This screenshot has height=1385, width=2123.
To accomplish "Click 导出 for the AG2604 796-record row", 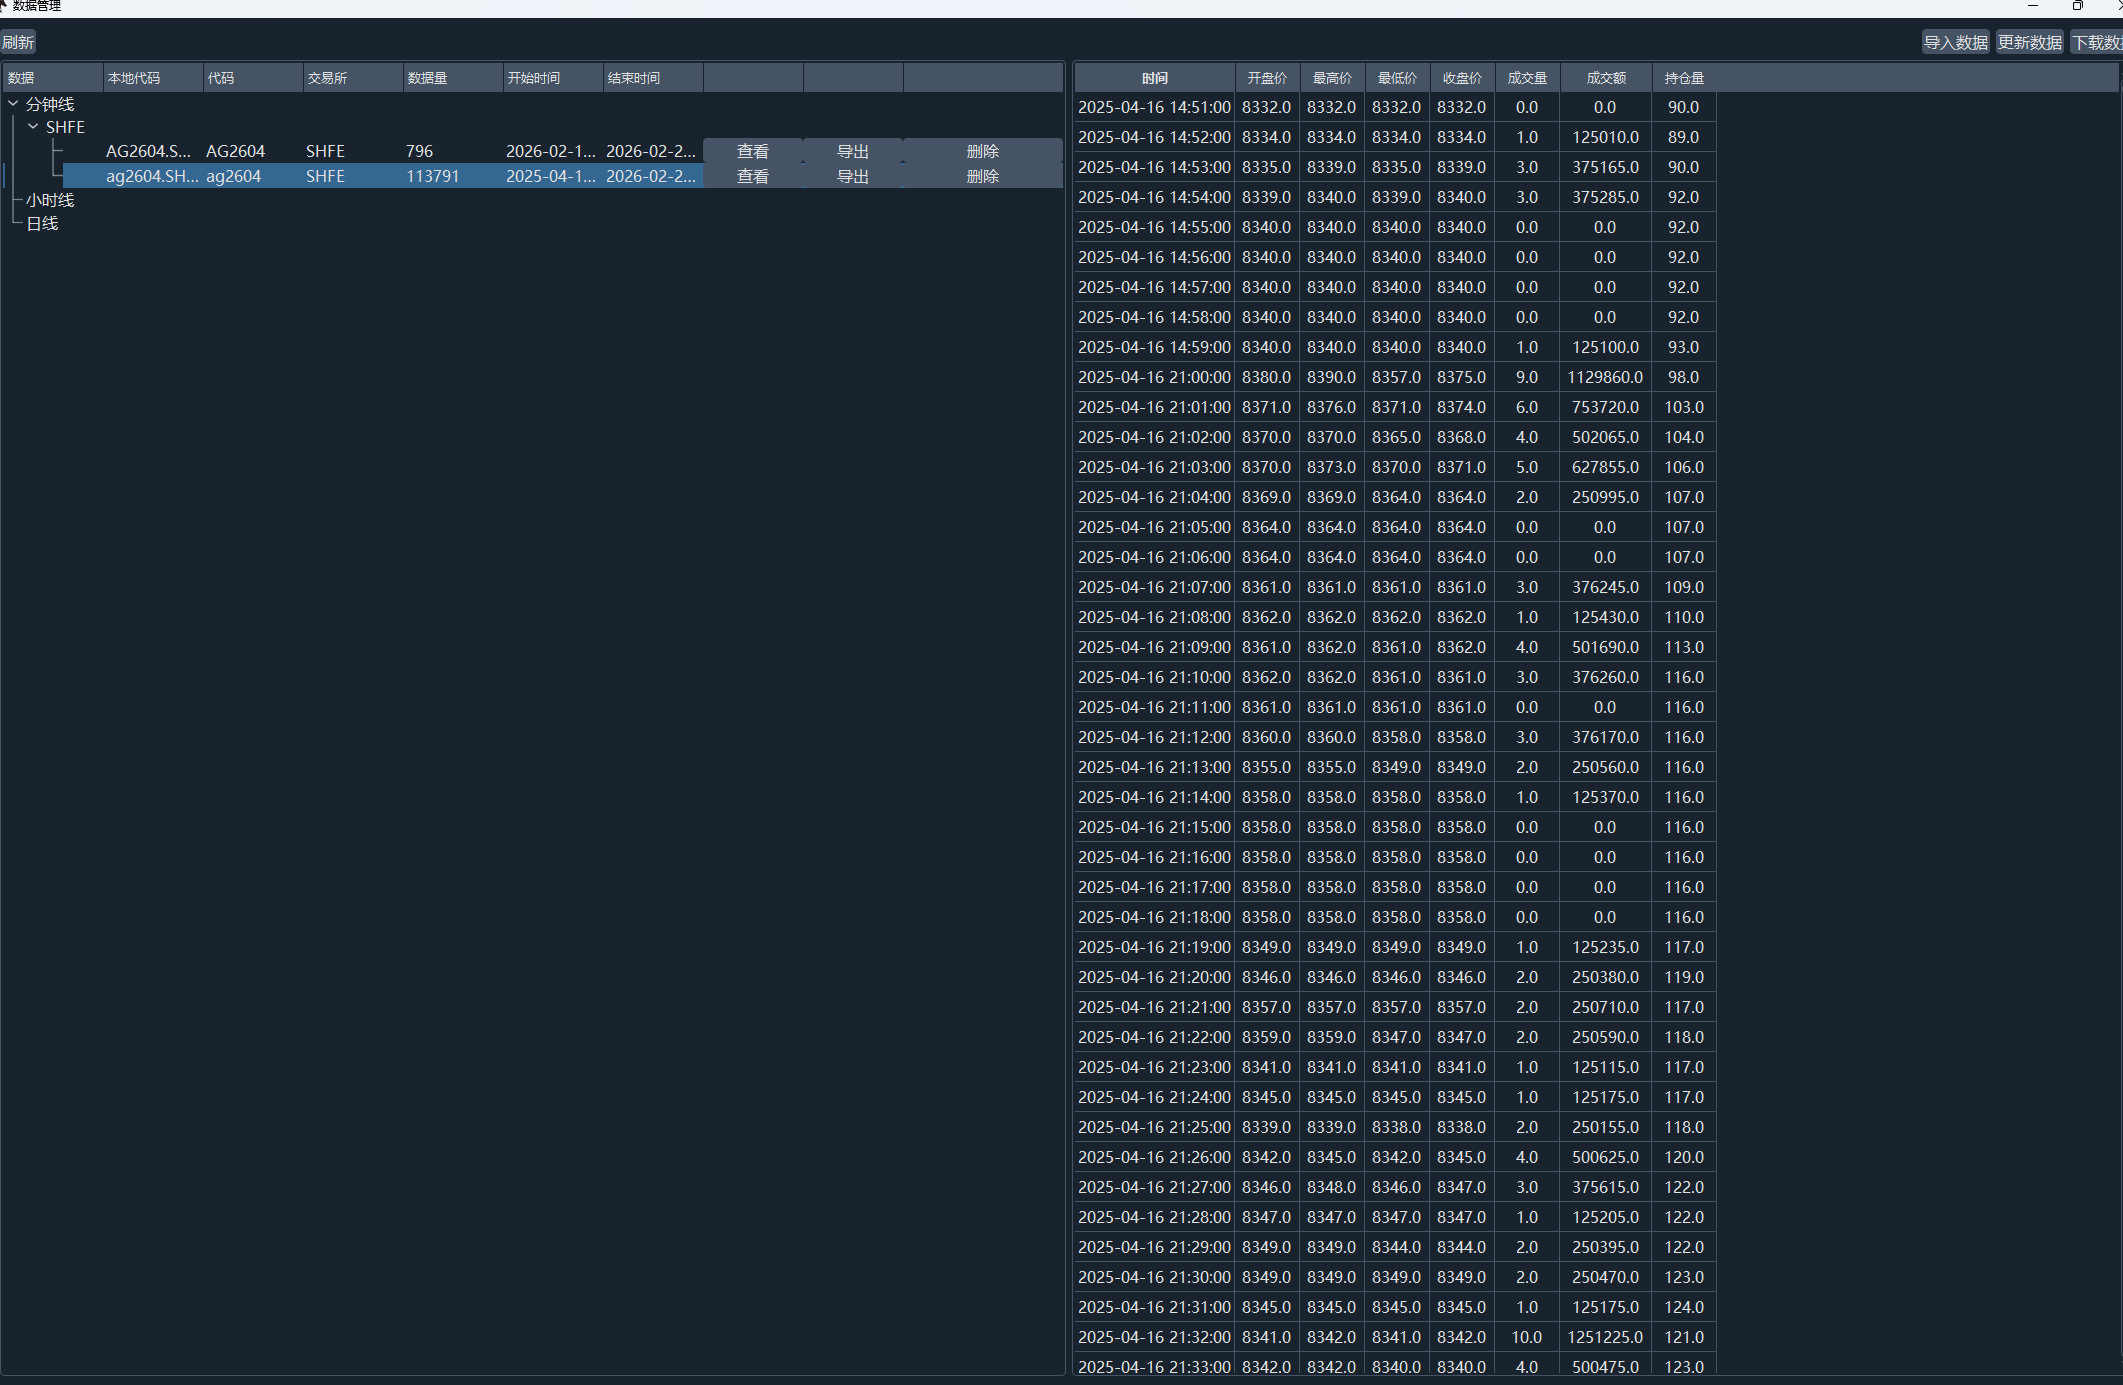I will coord(852,151).
